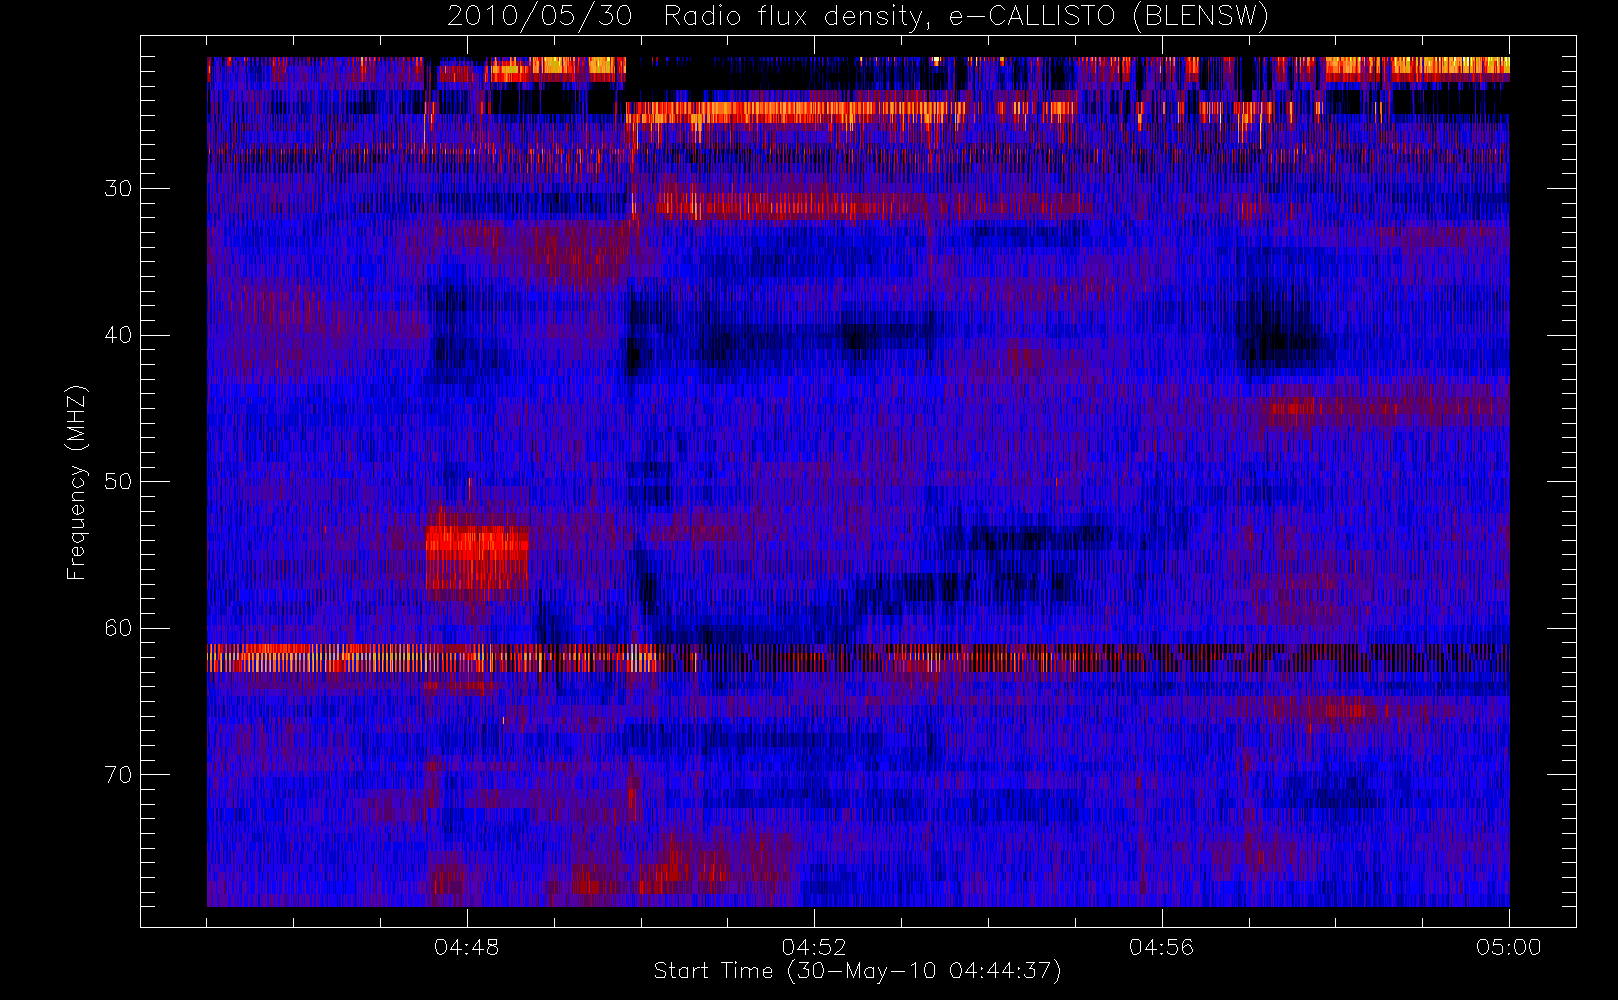Click the 'Start Time (30-May-10 04:44:37)' label
Image resolution: width=1618 pixels, height=1000 pixels.
tap(857, 971)
